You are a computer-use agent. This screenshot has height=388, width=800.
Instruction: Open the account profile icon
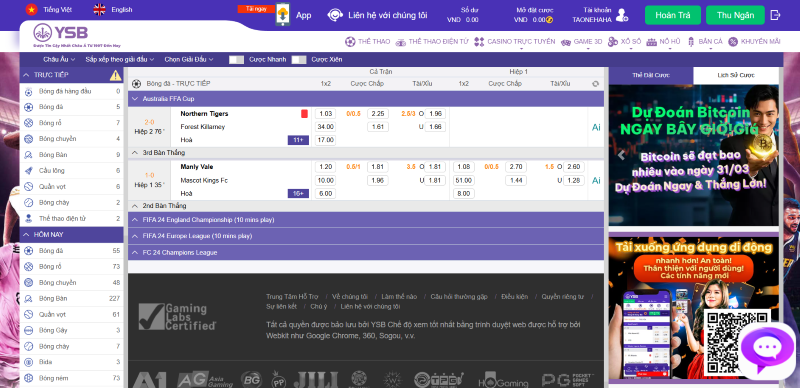click(621, 15)
